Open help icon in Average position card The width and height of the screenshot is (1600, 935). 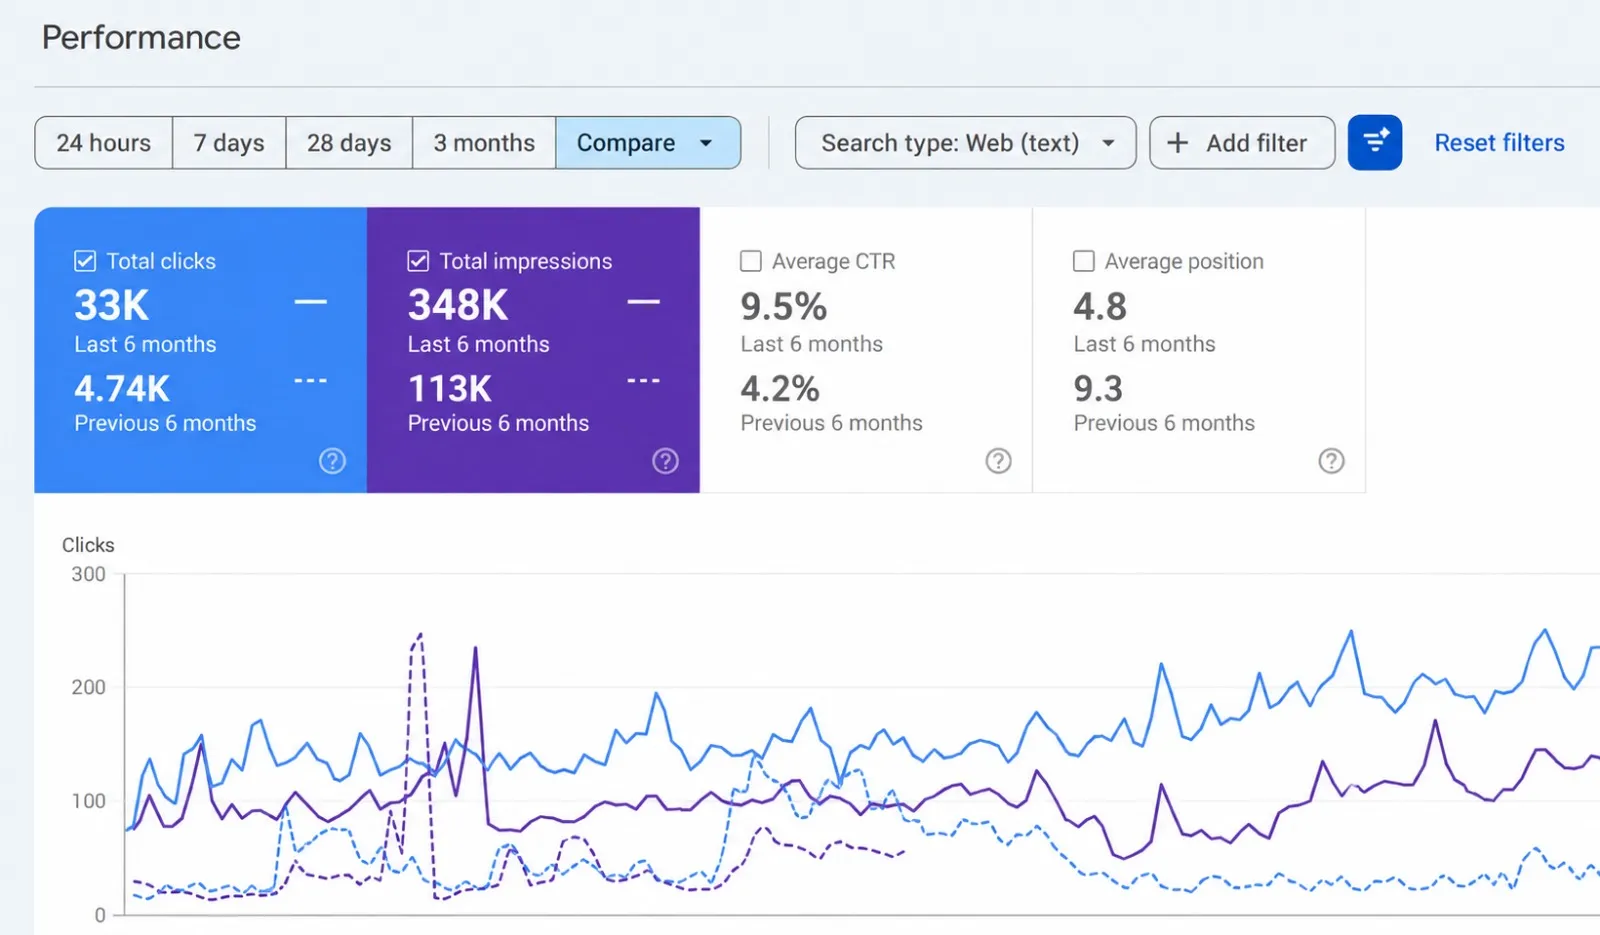pyautogui.click(x=1331, y=461)
